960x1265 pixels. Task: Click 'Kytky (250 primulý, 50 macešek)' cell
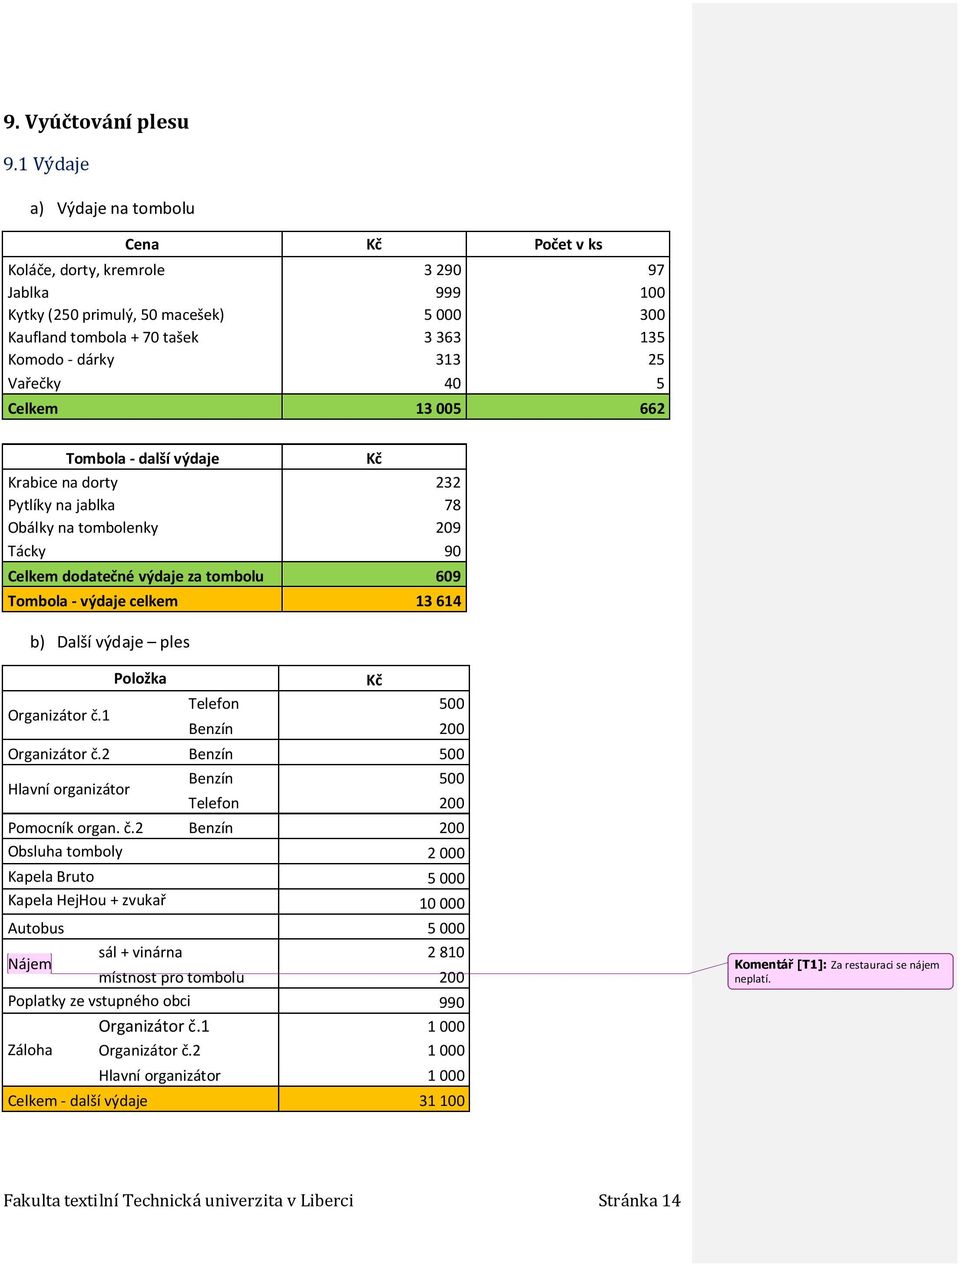tap(116, 315)
